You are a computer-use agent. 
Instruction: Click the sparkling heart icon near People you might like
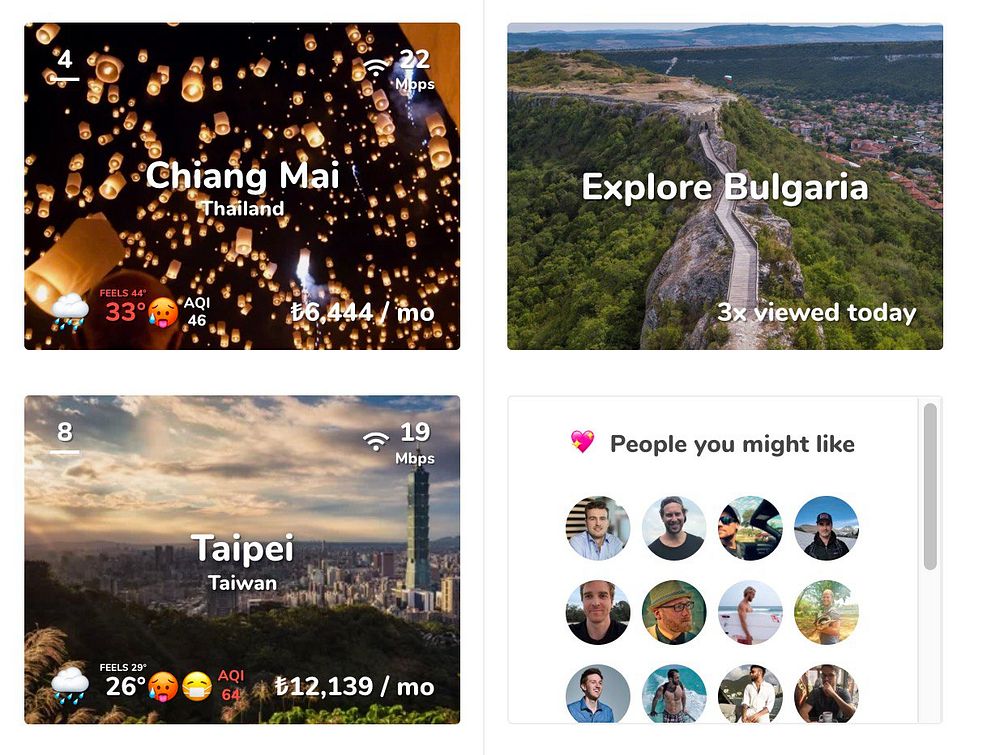(x=582, y=441)
